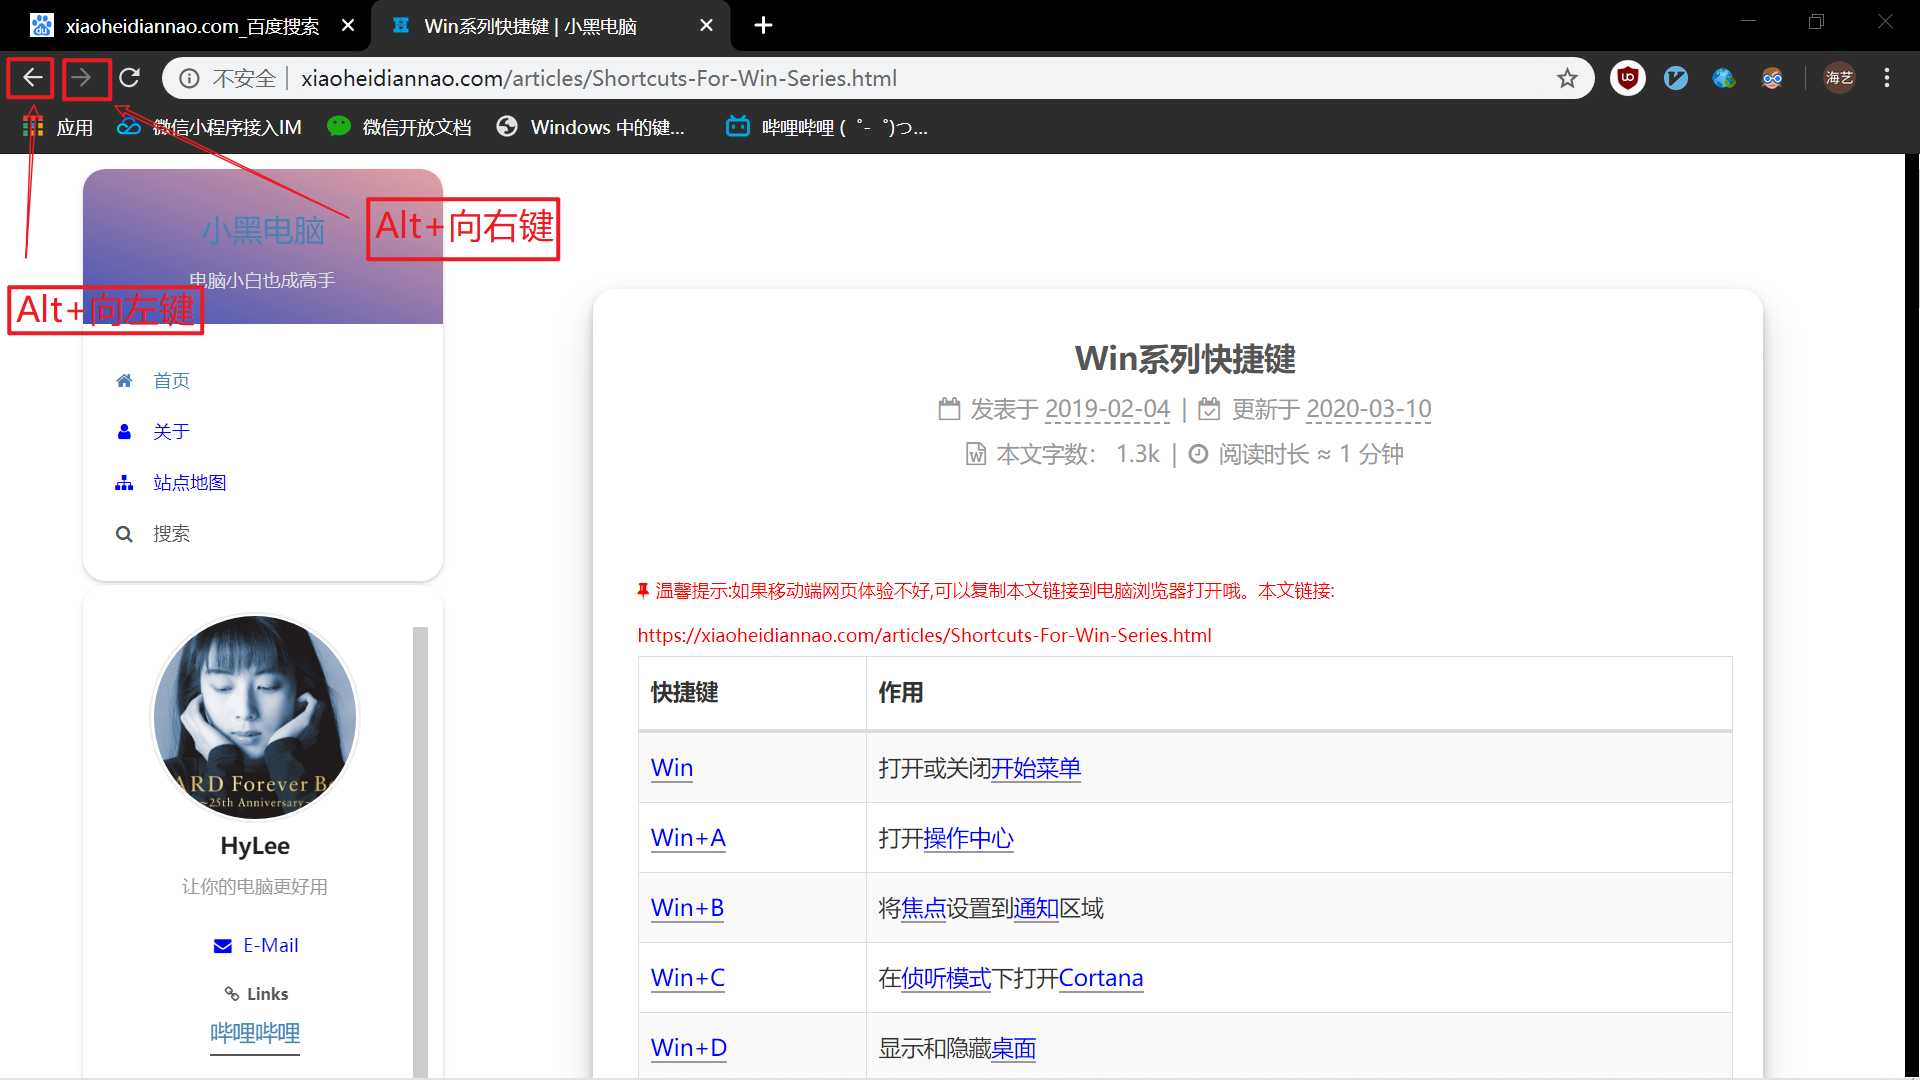This screenshot has height=1080, width=1920.
Task: Go to 首页 in the sidebar
Action: point(171,381)
